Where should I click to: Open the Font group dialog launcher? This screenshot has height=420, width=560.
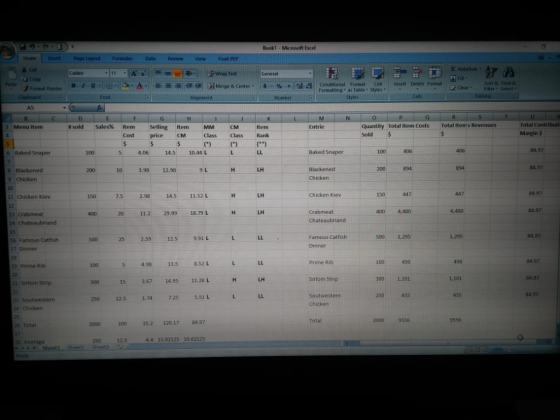(x=147, y=97)
